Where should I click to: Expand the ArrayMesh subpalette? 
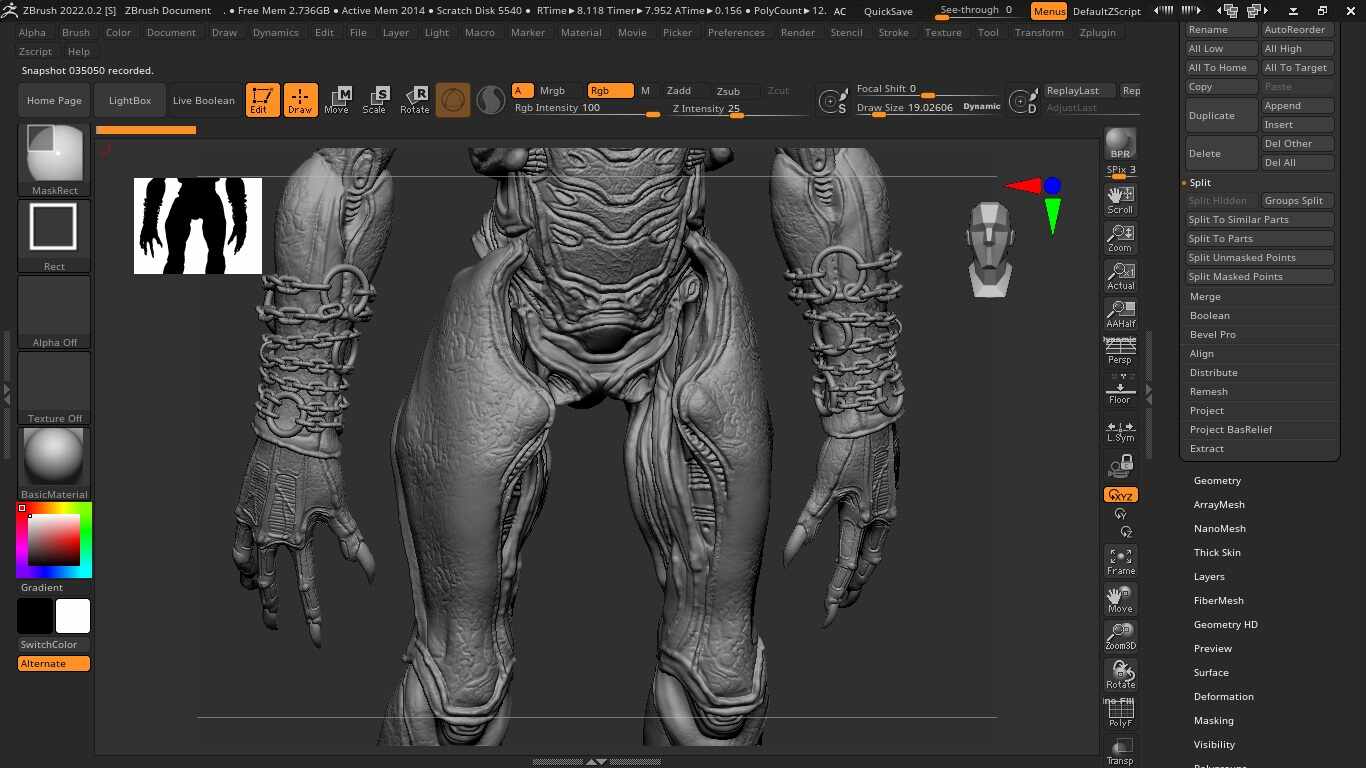click(1219, 504)
